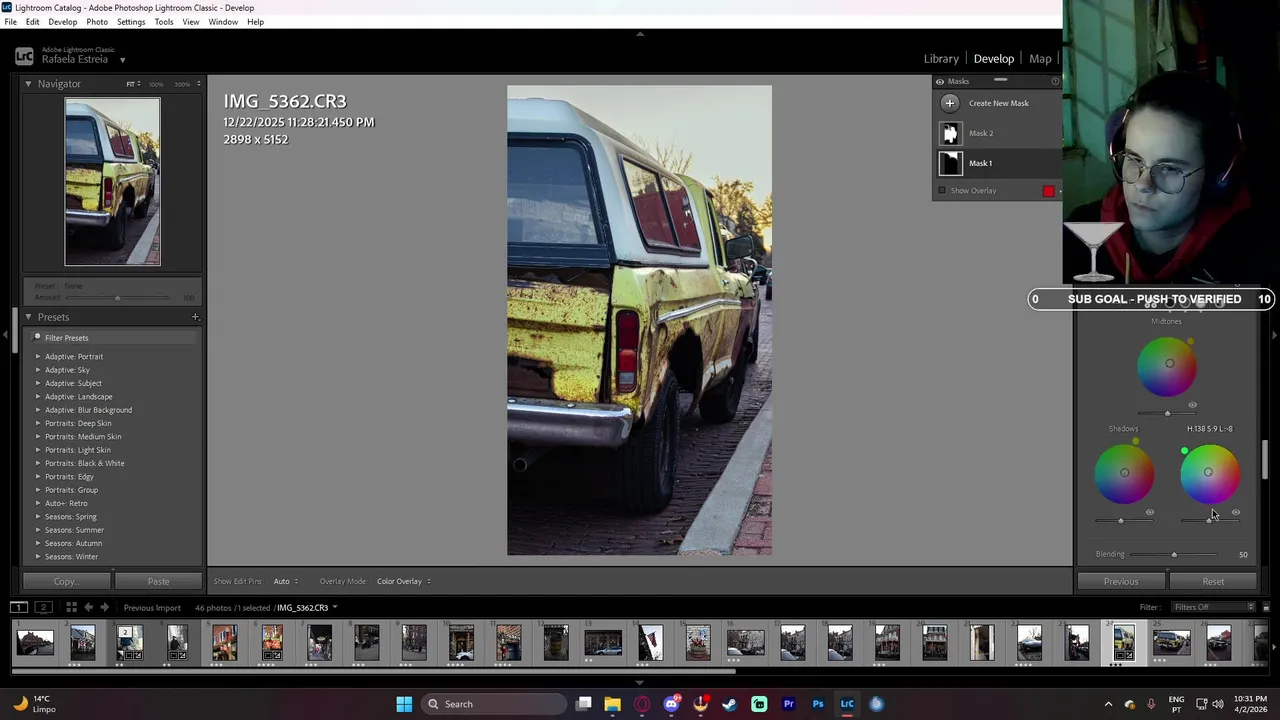Viewport: 1280px width, 720px height.
Task: Open the Tools menu
Action: tap(164, 22)
